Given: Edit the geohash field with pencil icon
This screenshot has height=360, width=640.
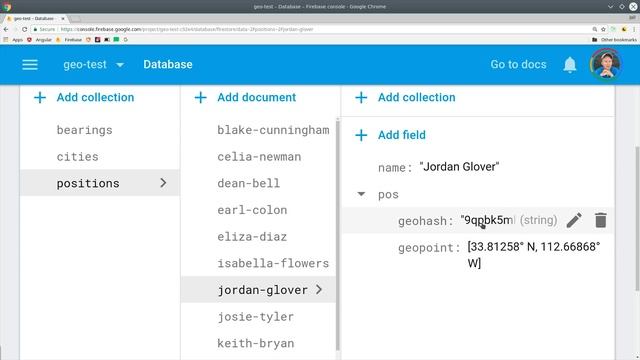Looking at the screenshot, I should [574, 220].
